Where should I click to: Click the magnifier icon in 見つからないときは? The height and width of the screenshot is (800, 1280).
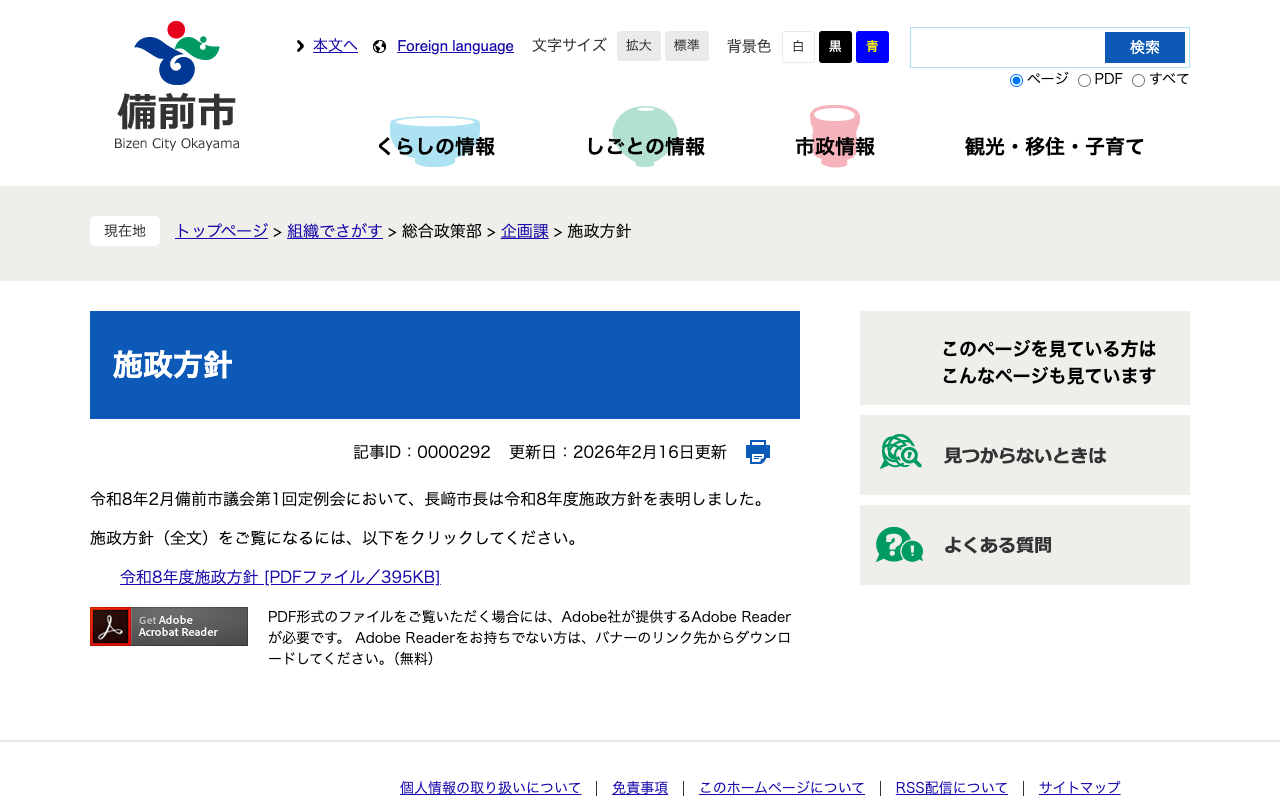[x=901, y=453]
